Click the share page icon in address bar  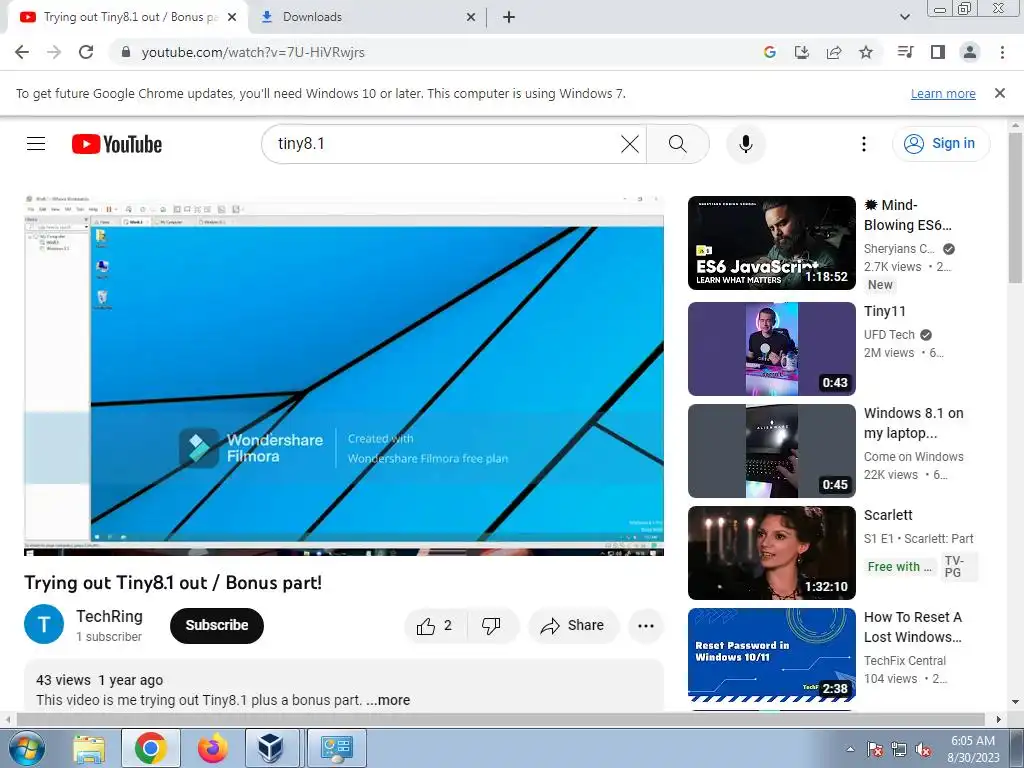coord(834,52)
